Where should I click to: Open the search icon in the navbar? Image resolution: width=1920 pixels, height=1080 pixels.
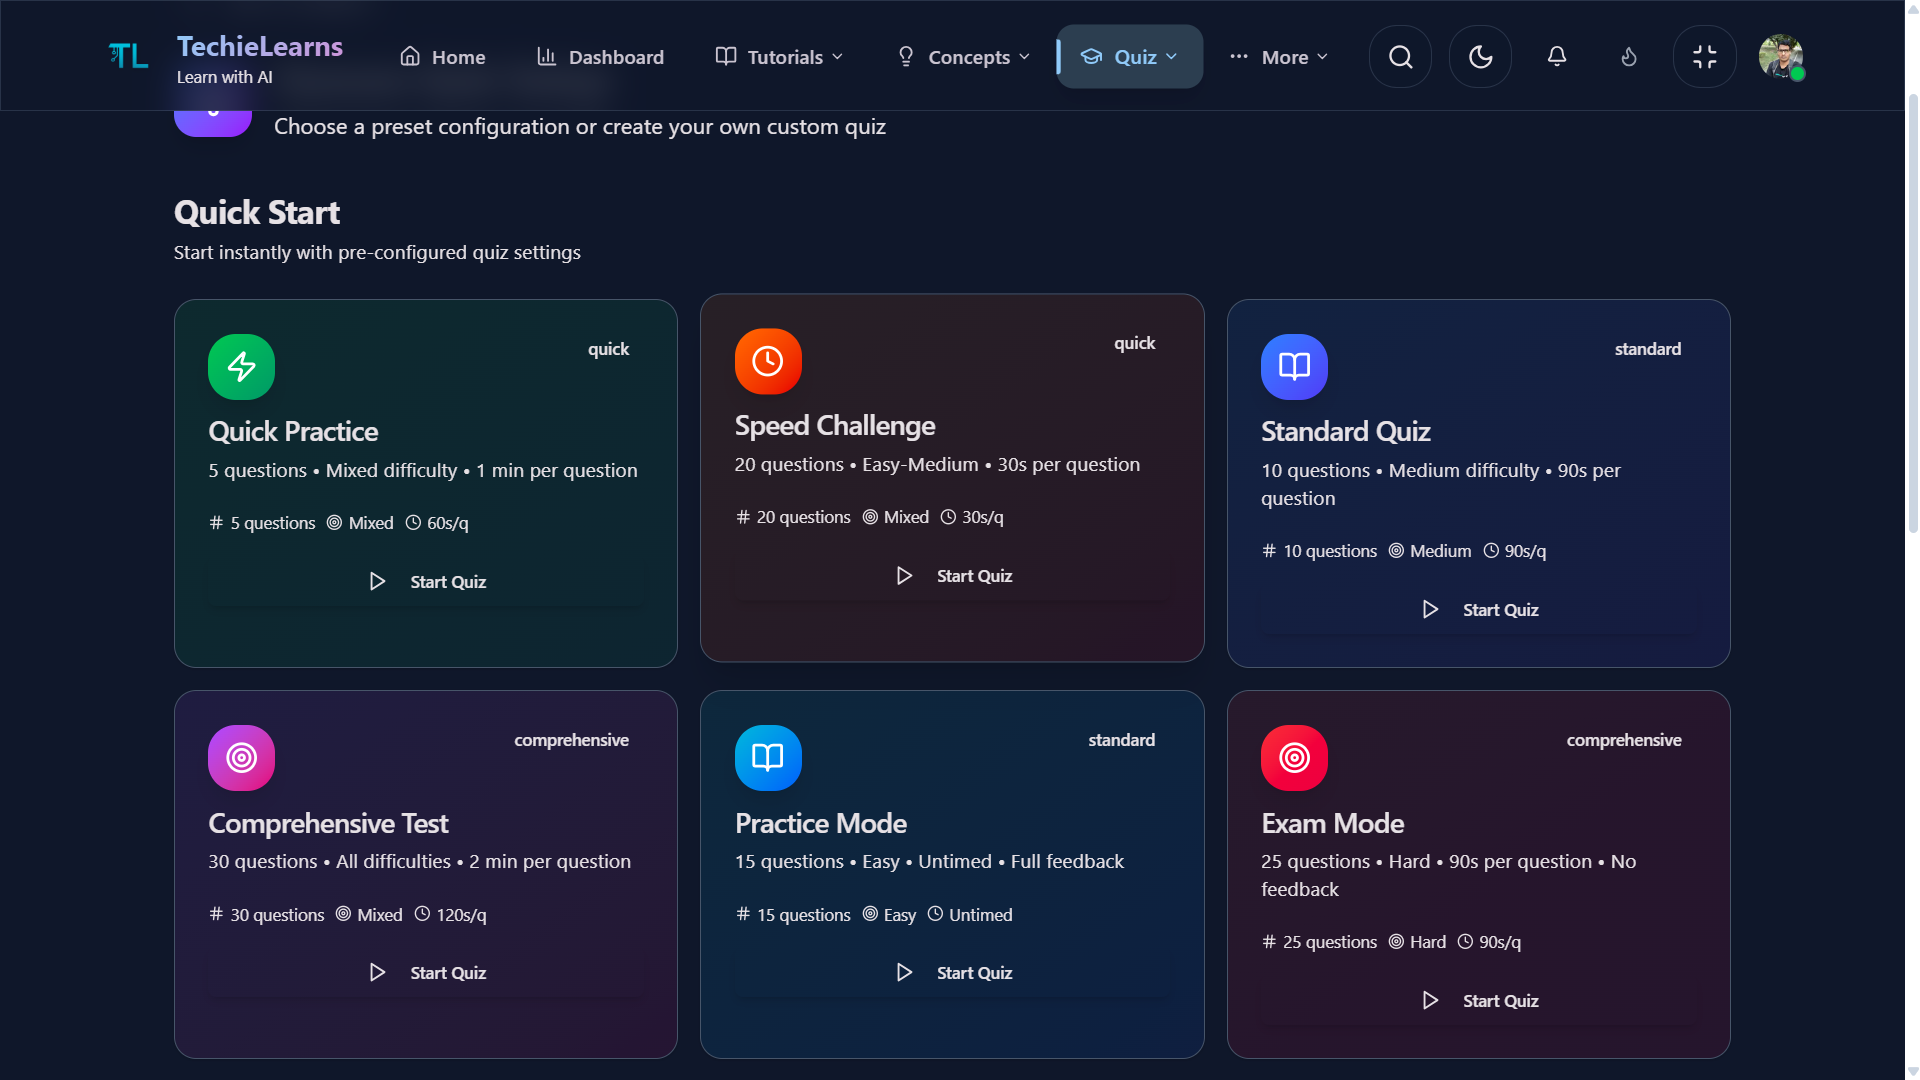click(x=1399, y=56)
